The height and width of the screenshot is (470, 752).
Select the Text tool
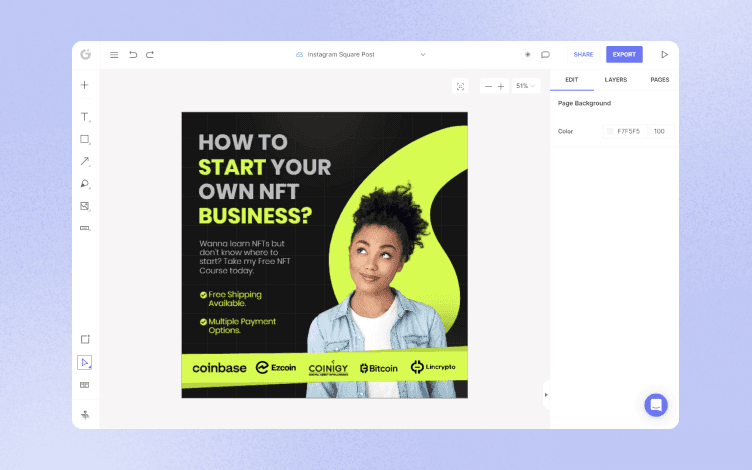(85, 117)
